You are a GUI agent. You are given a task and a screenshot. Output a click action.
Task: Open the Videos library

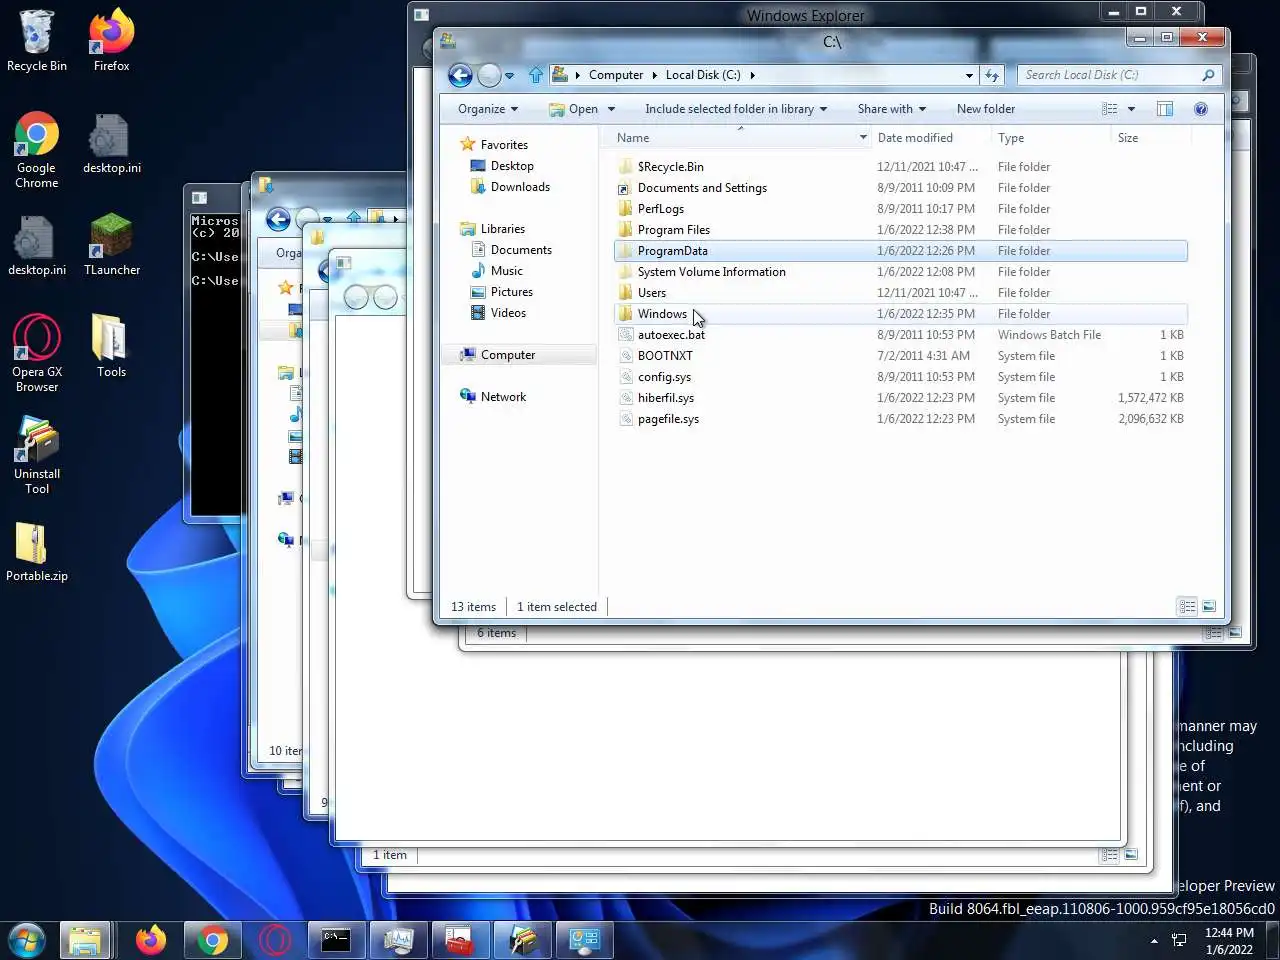pos(508,313)
